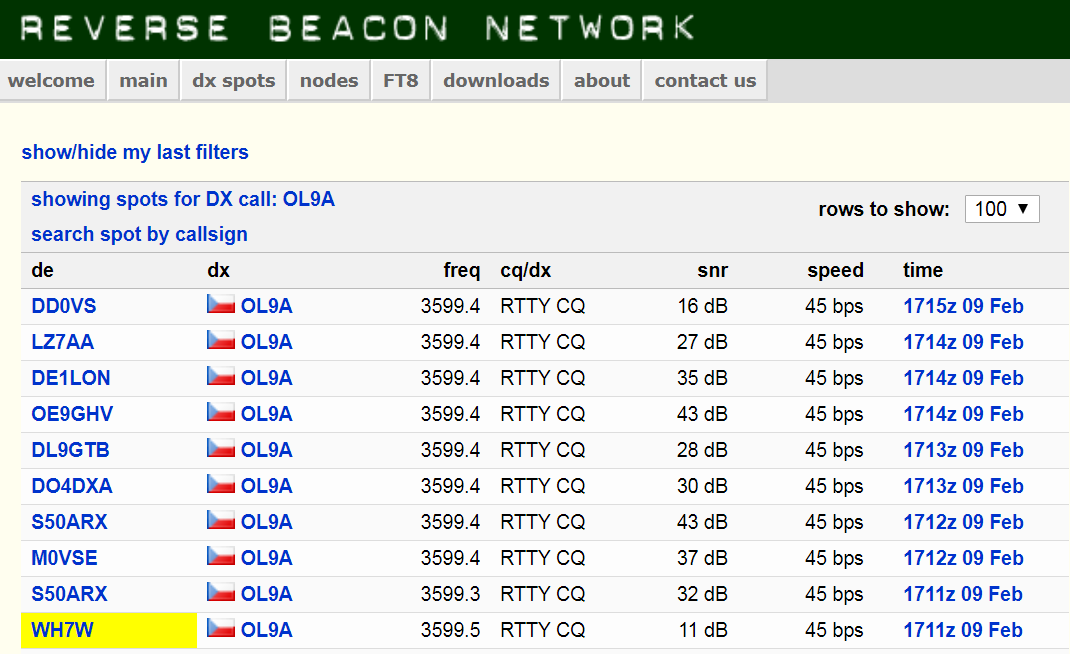Click the freq column header
The height and width of the screenshot is (660, 1070).
click(462, 270)
